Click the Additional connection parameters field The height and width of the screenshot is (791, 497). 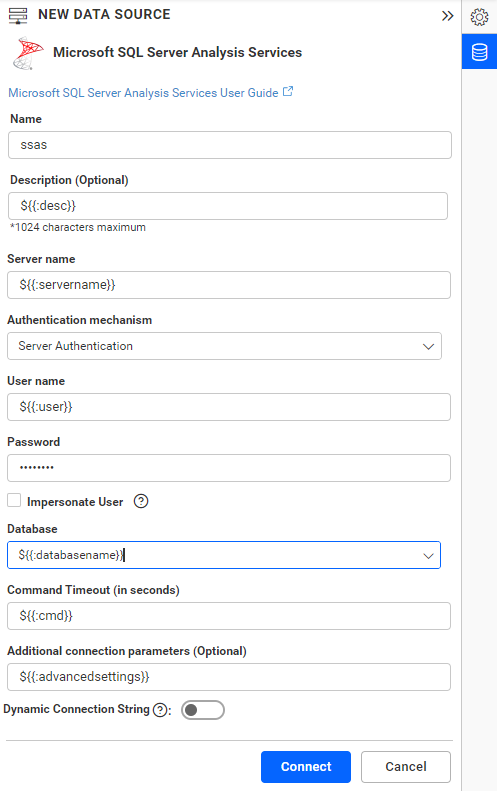coord(229,677)
